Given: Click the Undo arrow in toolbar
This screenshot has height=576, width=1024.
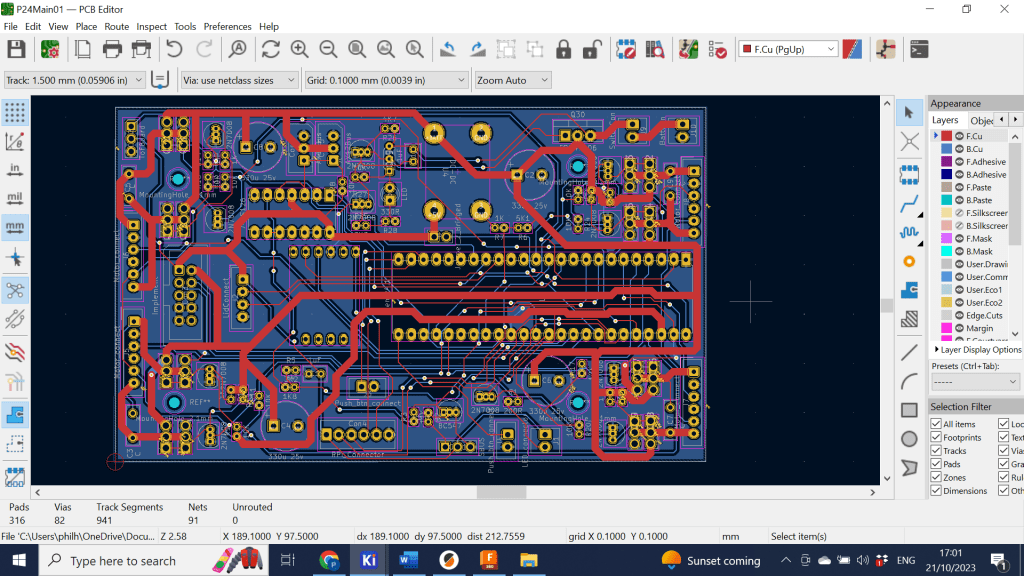Looking at the screenshot, I should (174, 49).
